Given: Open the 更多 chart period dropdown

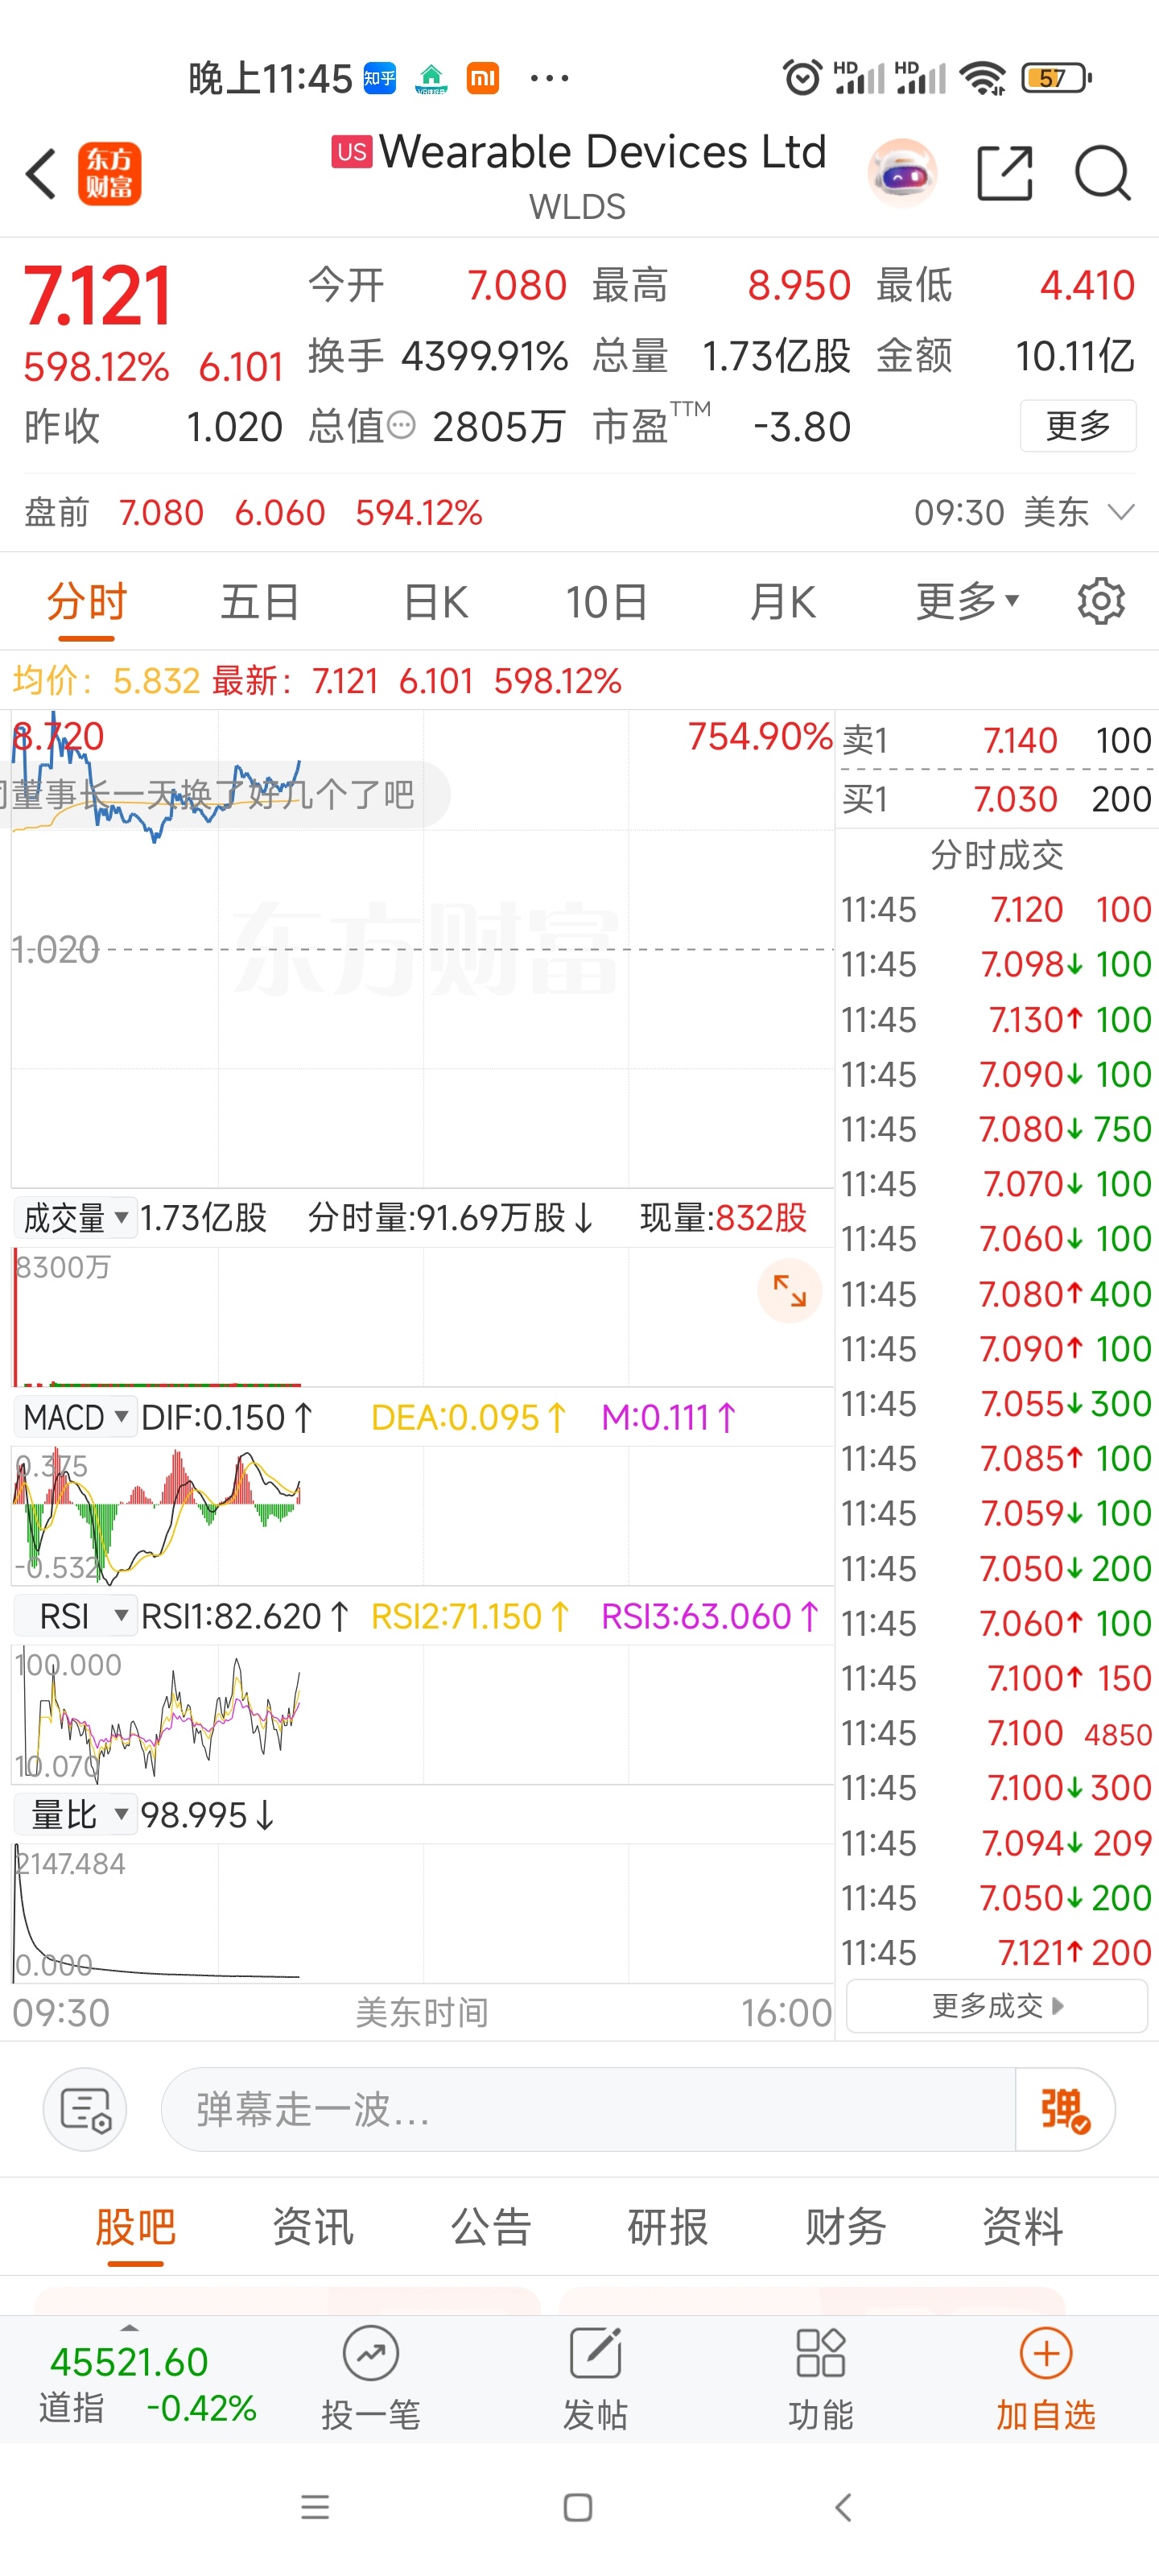Looking at the screenshot, I should [967, 601].
